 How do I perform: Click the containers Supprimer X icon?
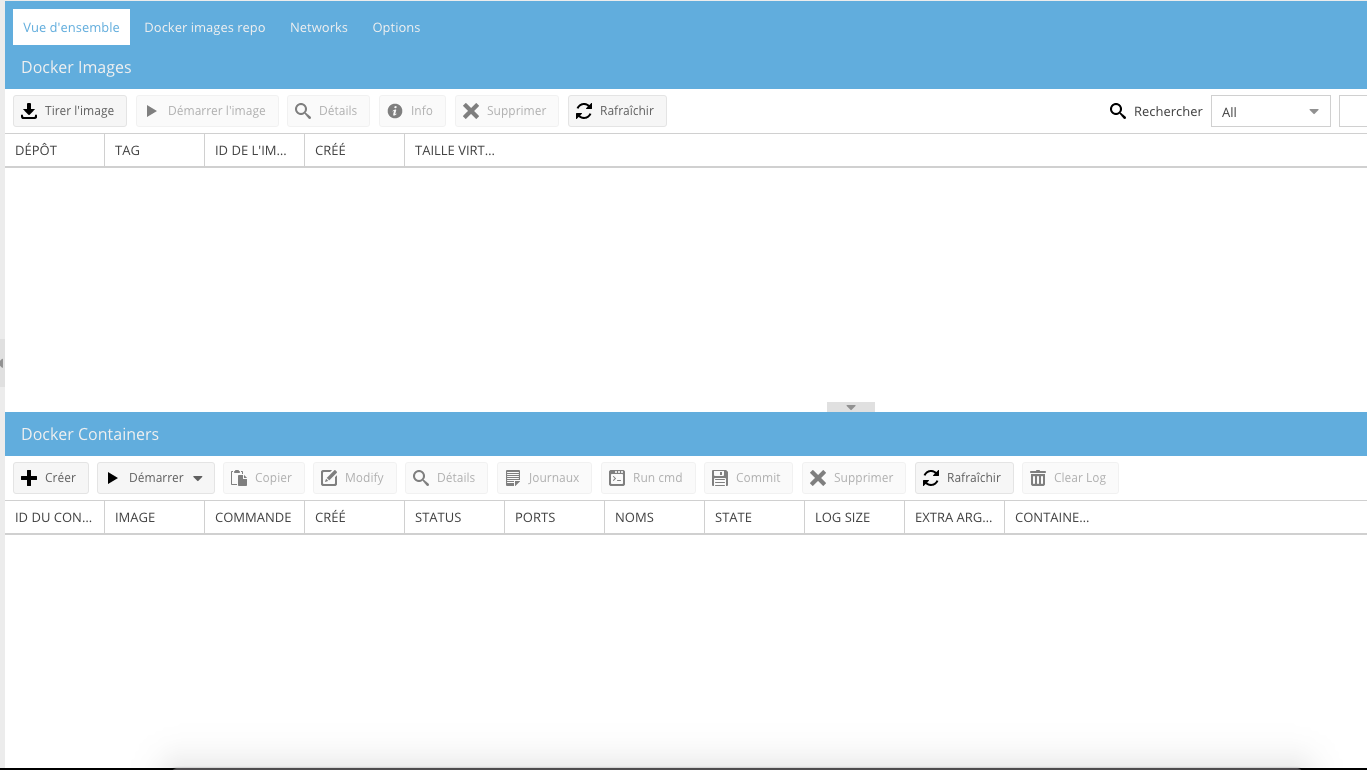click(818, 478)
